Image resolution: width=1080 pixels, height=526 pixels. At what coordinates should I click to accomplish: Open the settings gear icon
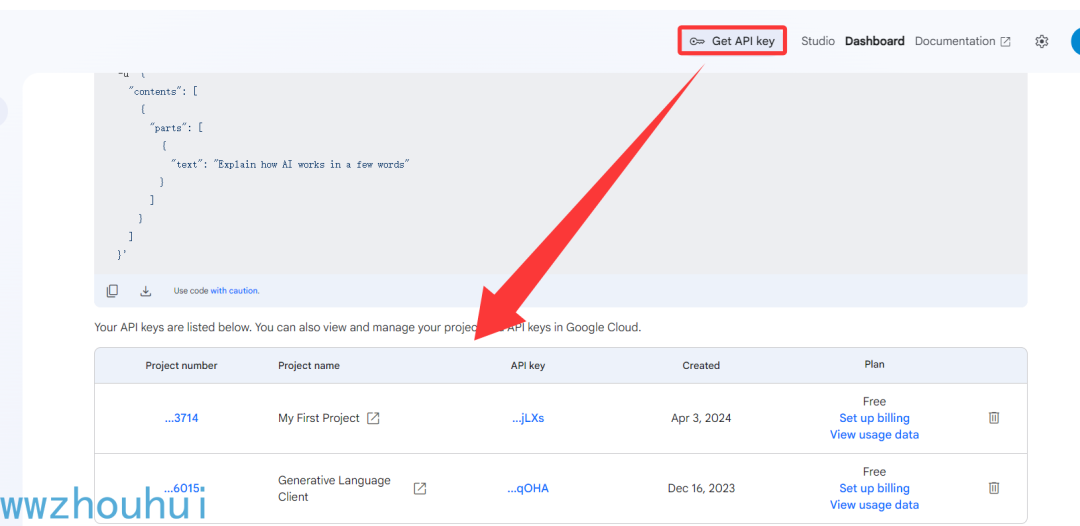coord(1042,41)
